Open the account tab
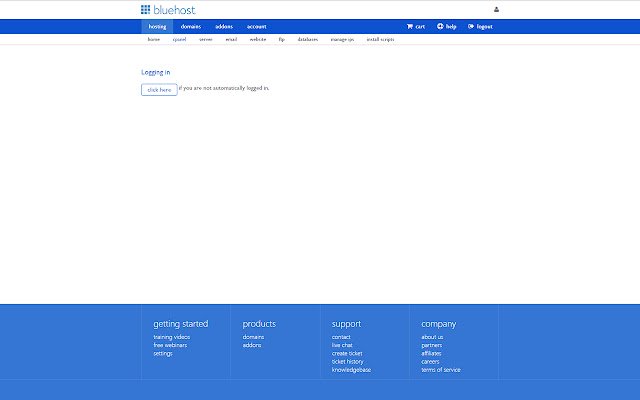 pos(256,27)
